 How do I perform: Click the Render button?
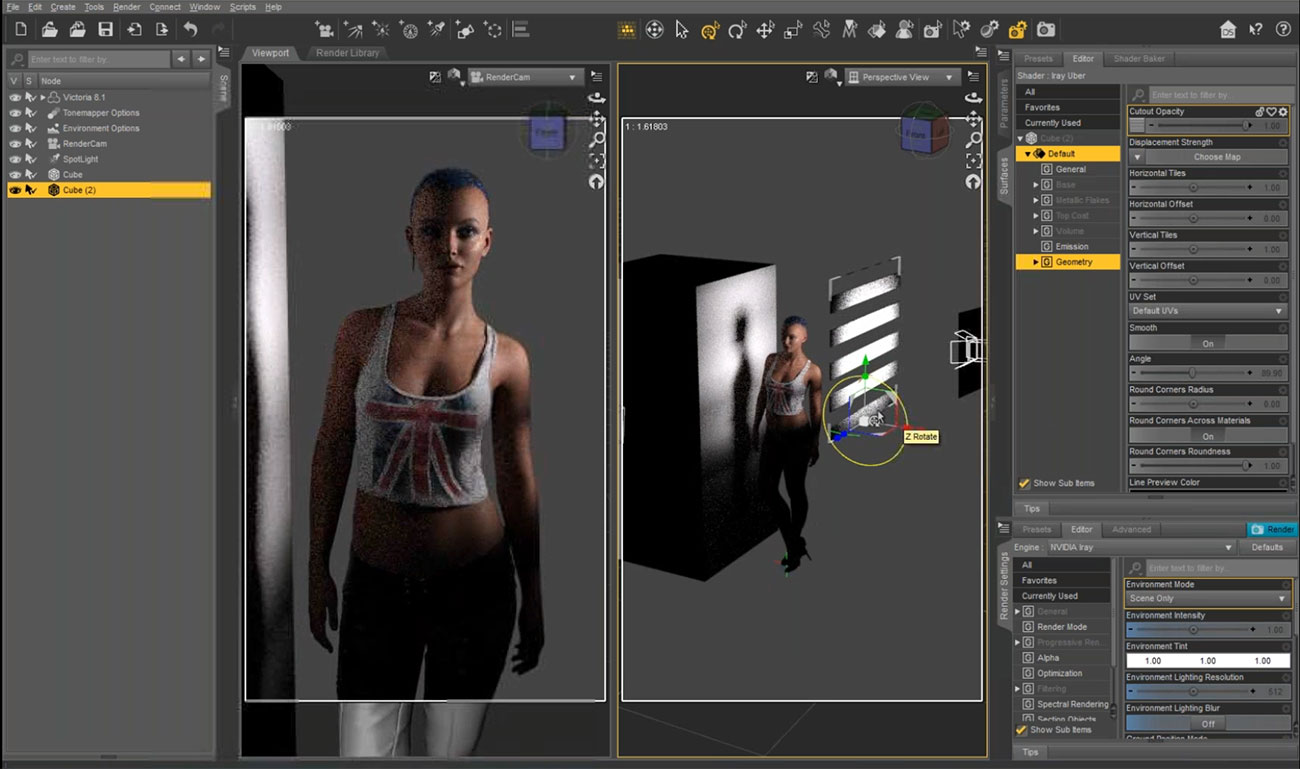click(1271, 529)
